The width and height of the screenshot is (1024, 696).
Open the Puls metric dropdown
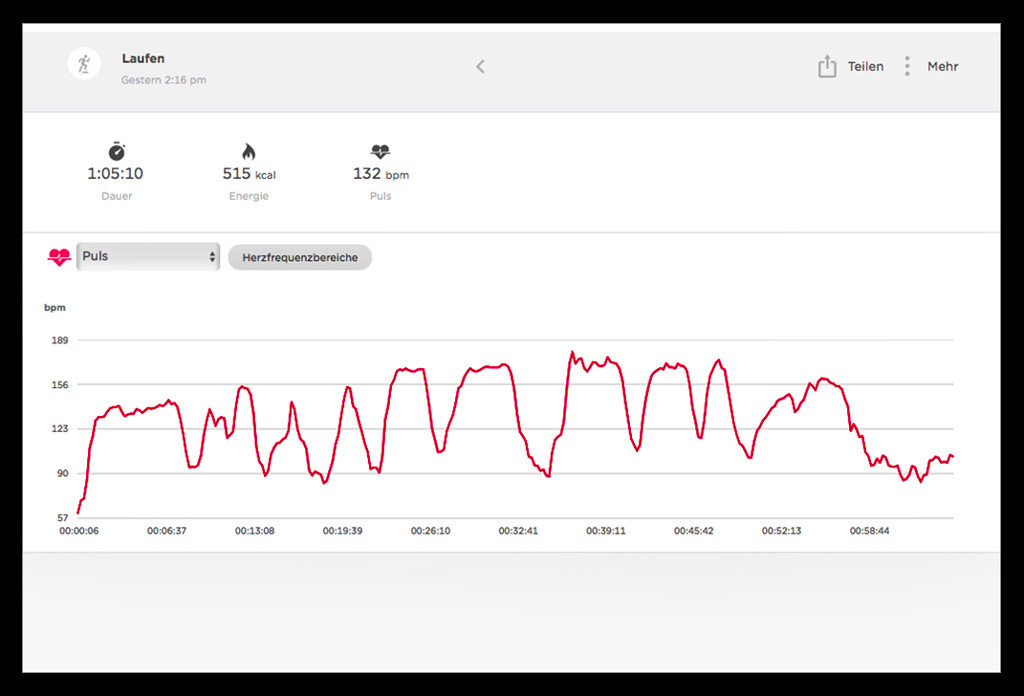[x=148, y=257]
